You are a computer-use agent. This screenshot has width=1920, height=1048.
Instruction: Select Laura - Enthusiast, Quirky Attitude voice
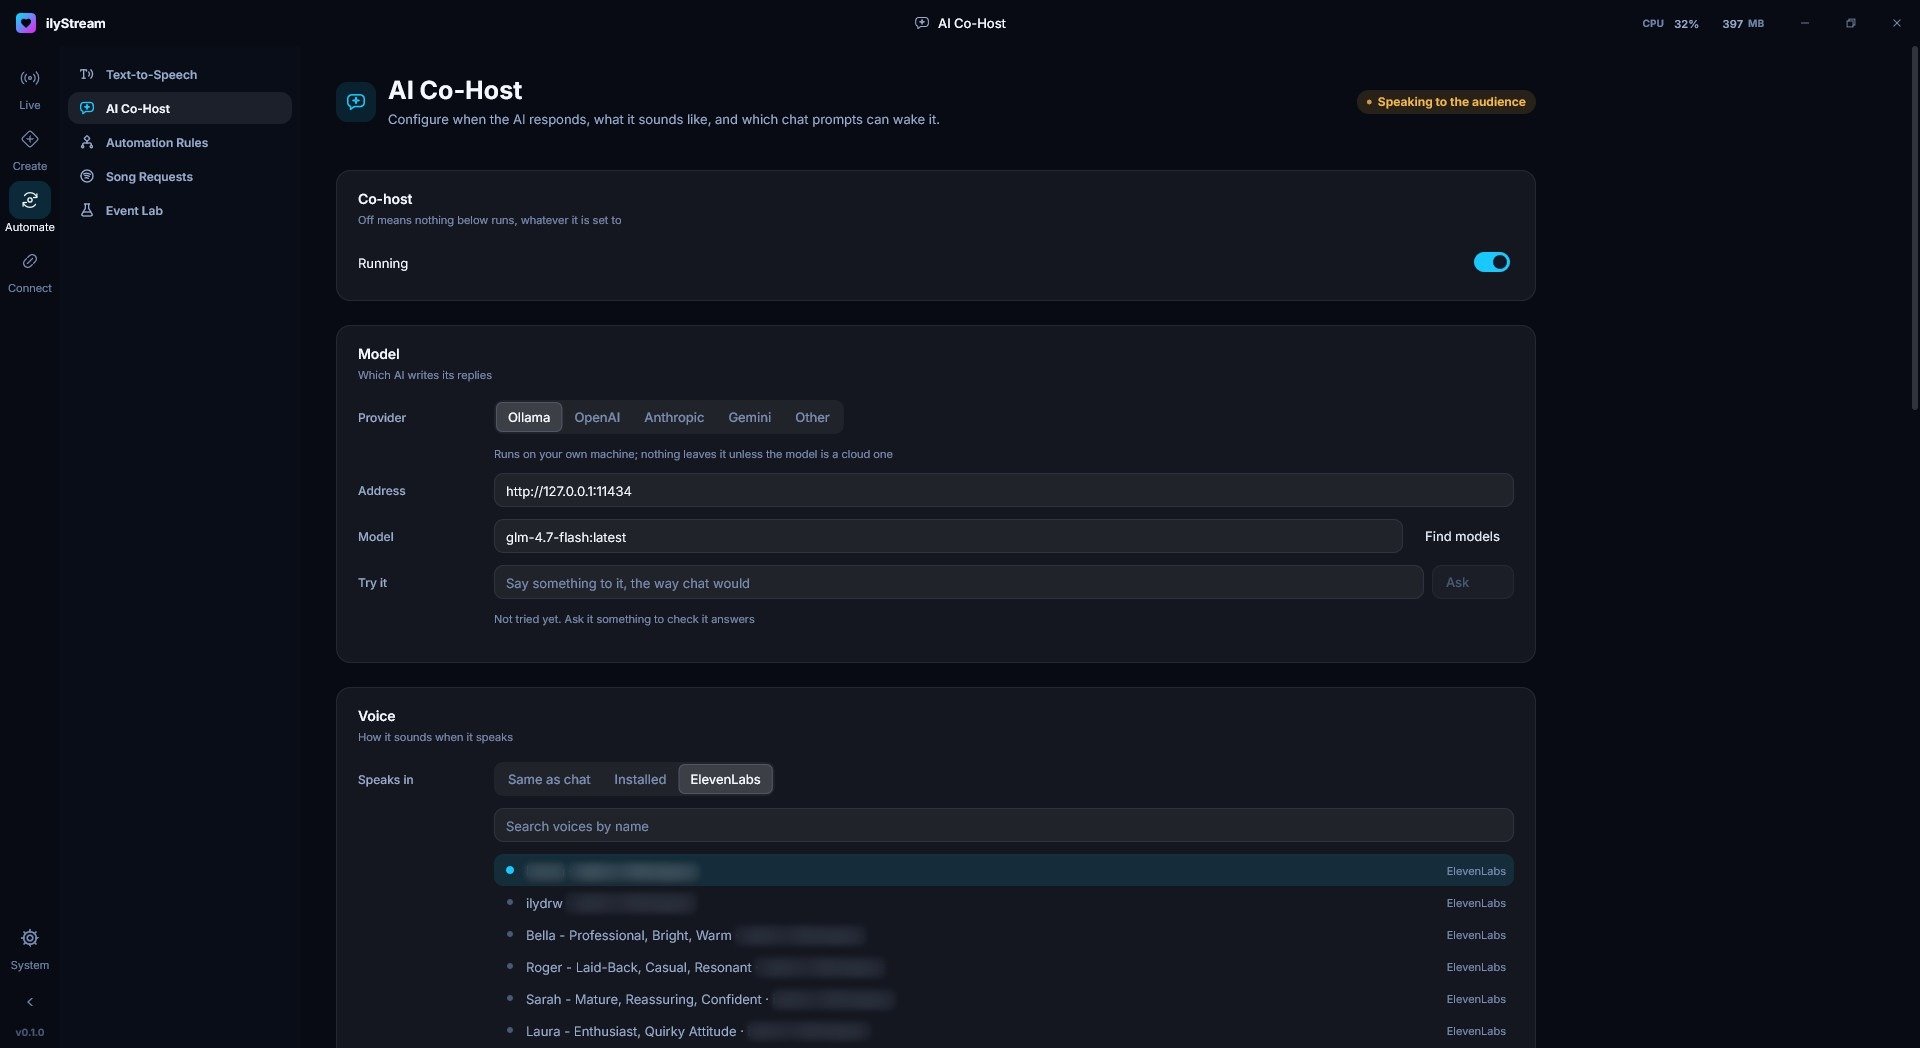(1003, 1031)
